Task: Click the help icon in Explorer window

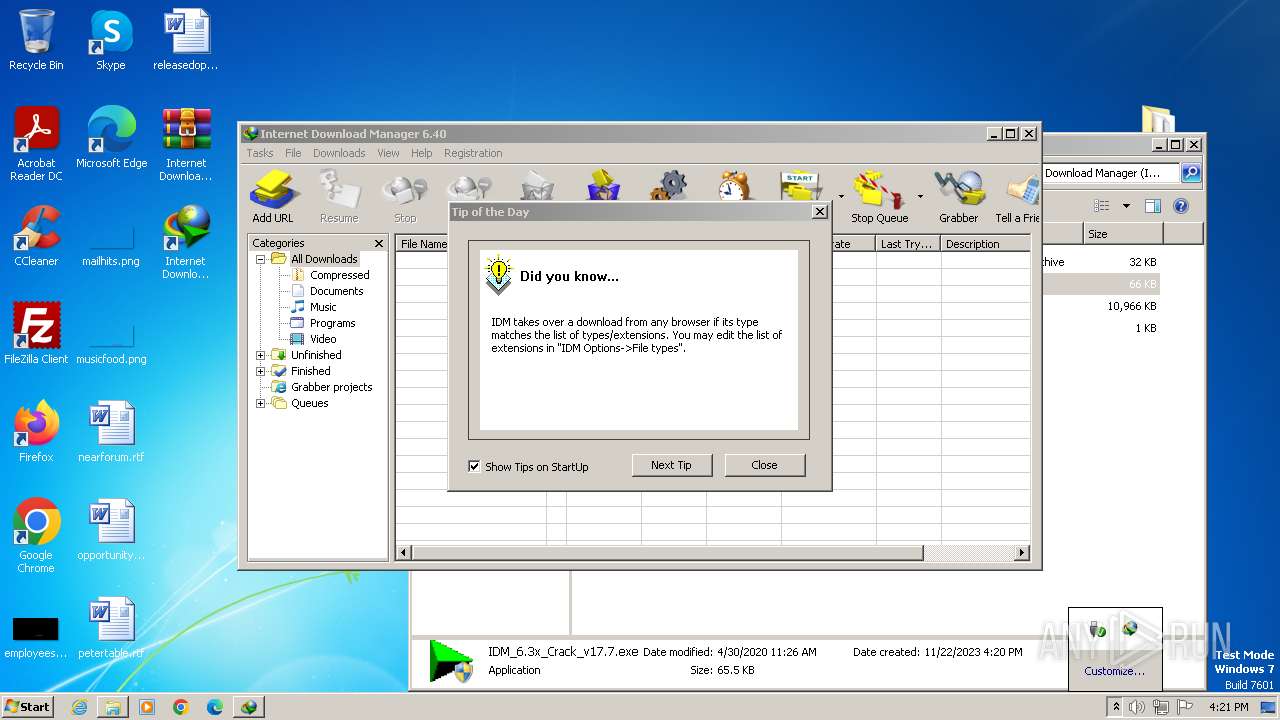Action: 1180,206
